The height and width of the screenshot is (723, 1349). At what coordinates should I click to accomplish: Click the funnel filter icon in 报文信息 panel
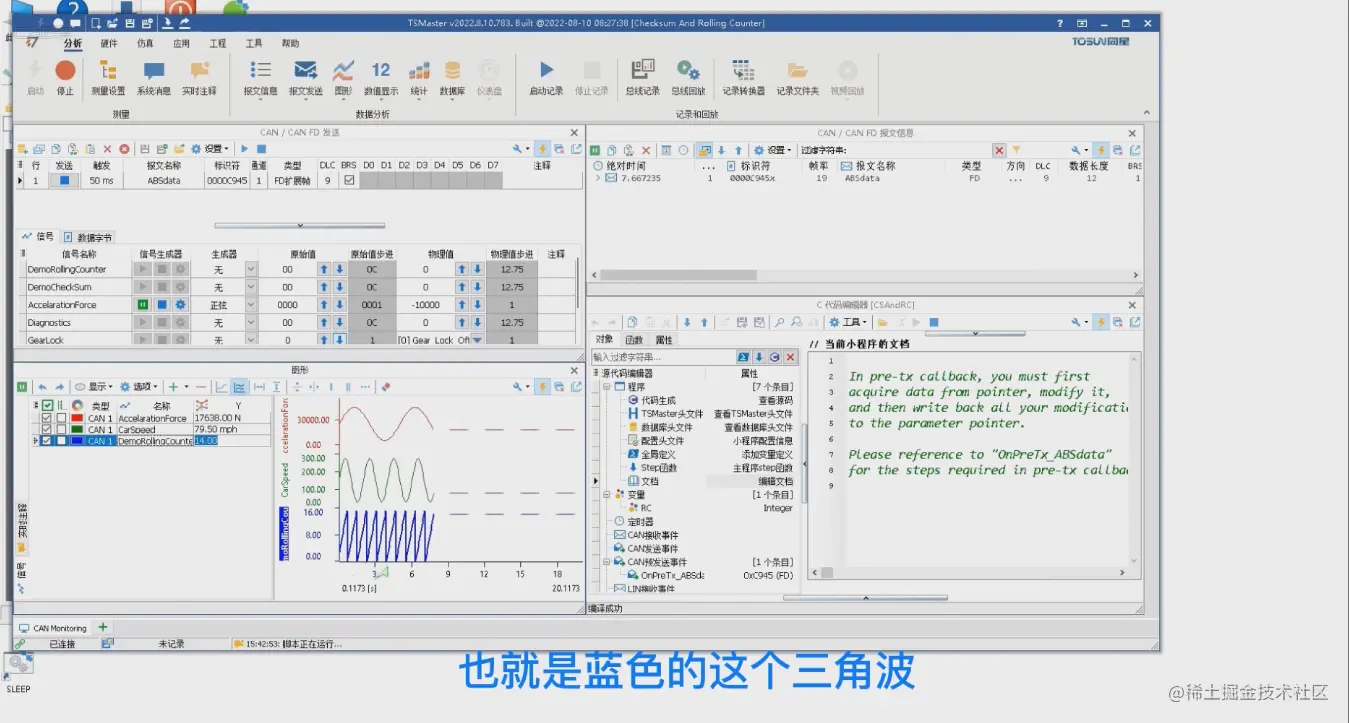[x=1015, y=150]
